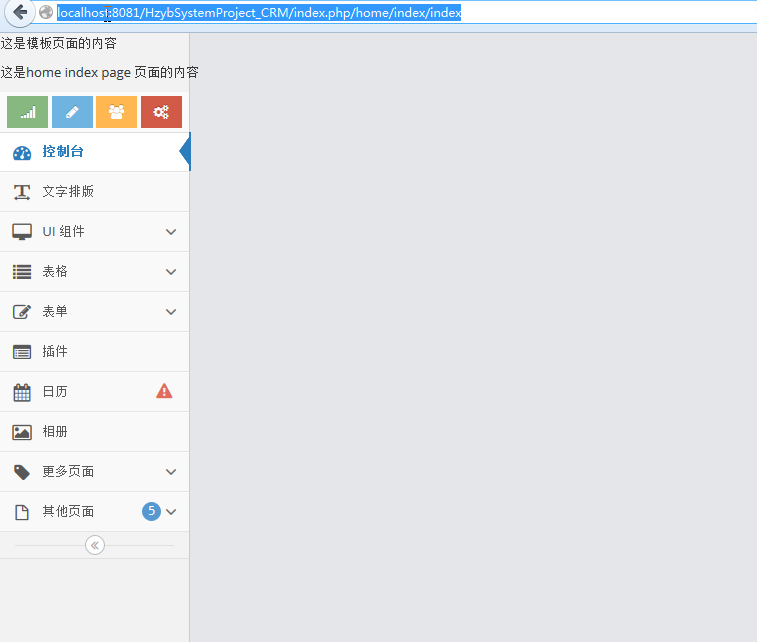Expand the 更多页面 submenu chevron
Viewport: 757px width, 642px height.
171,472
